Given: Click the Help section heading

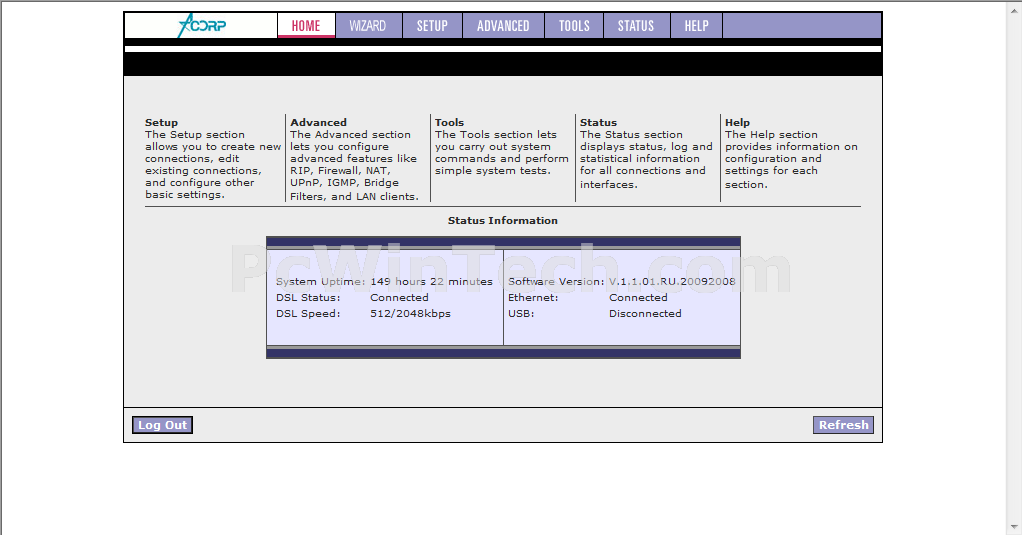Looking at the screenshot, I should [x=737, y=123].
